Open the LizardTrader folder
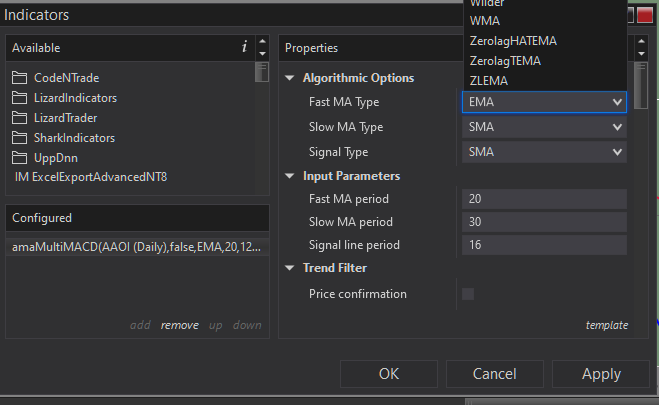The image size is (659, 405). point(54,118)
